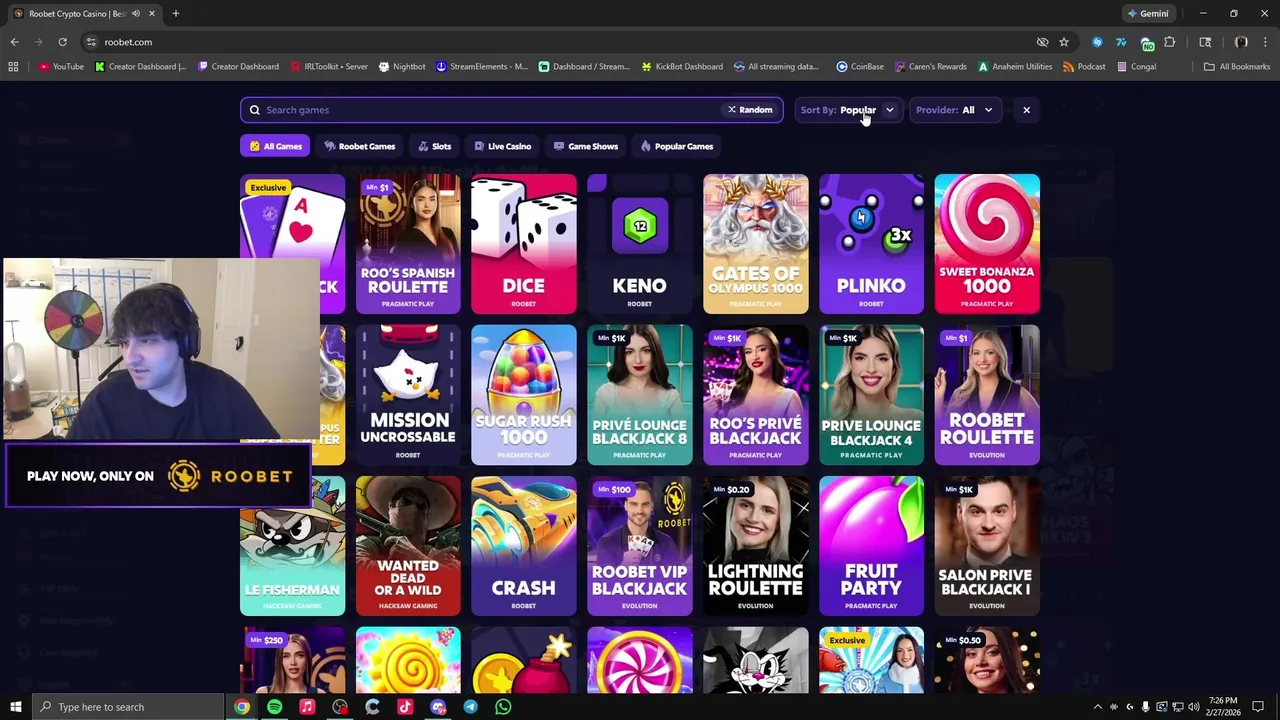Open the Chrome profile avatar

[1241, 42]
